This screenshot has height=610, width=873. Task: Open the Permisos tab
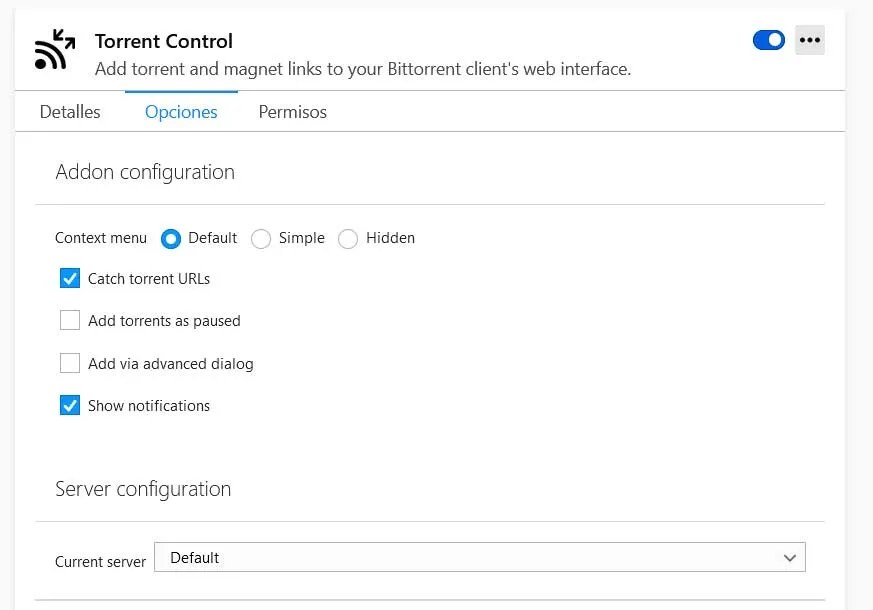pos(292,112)
